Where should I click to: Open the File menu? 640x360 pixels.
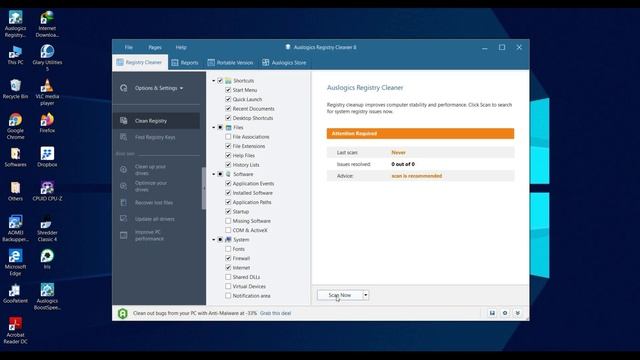[129, 47]
